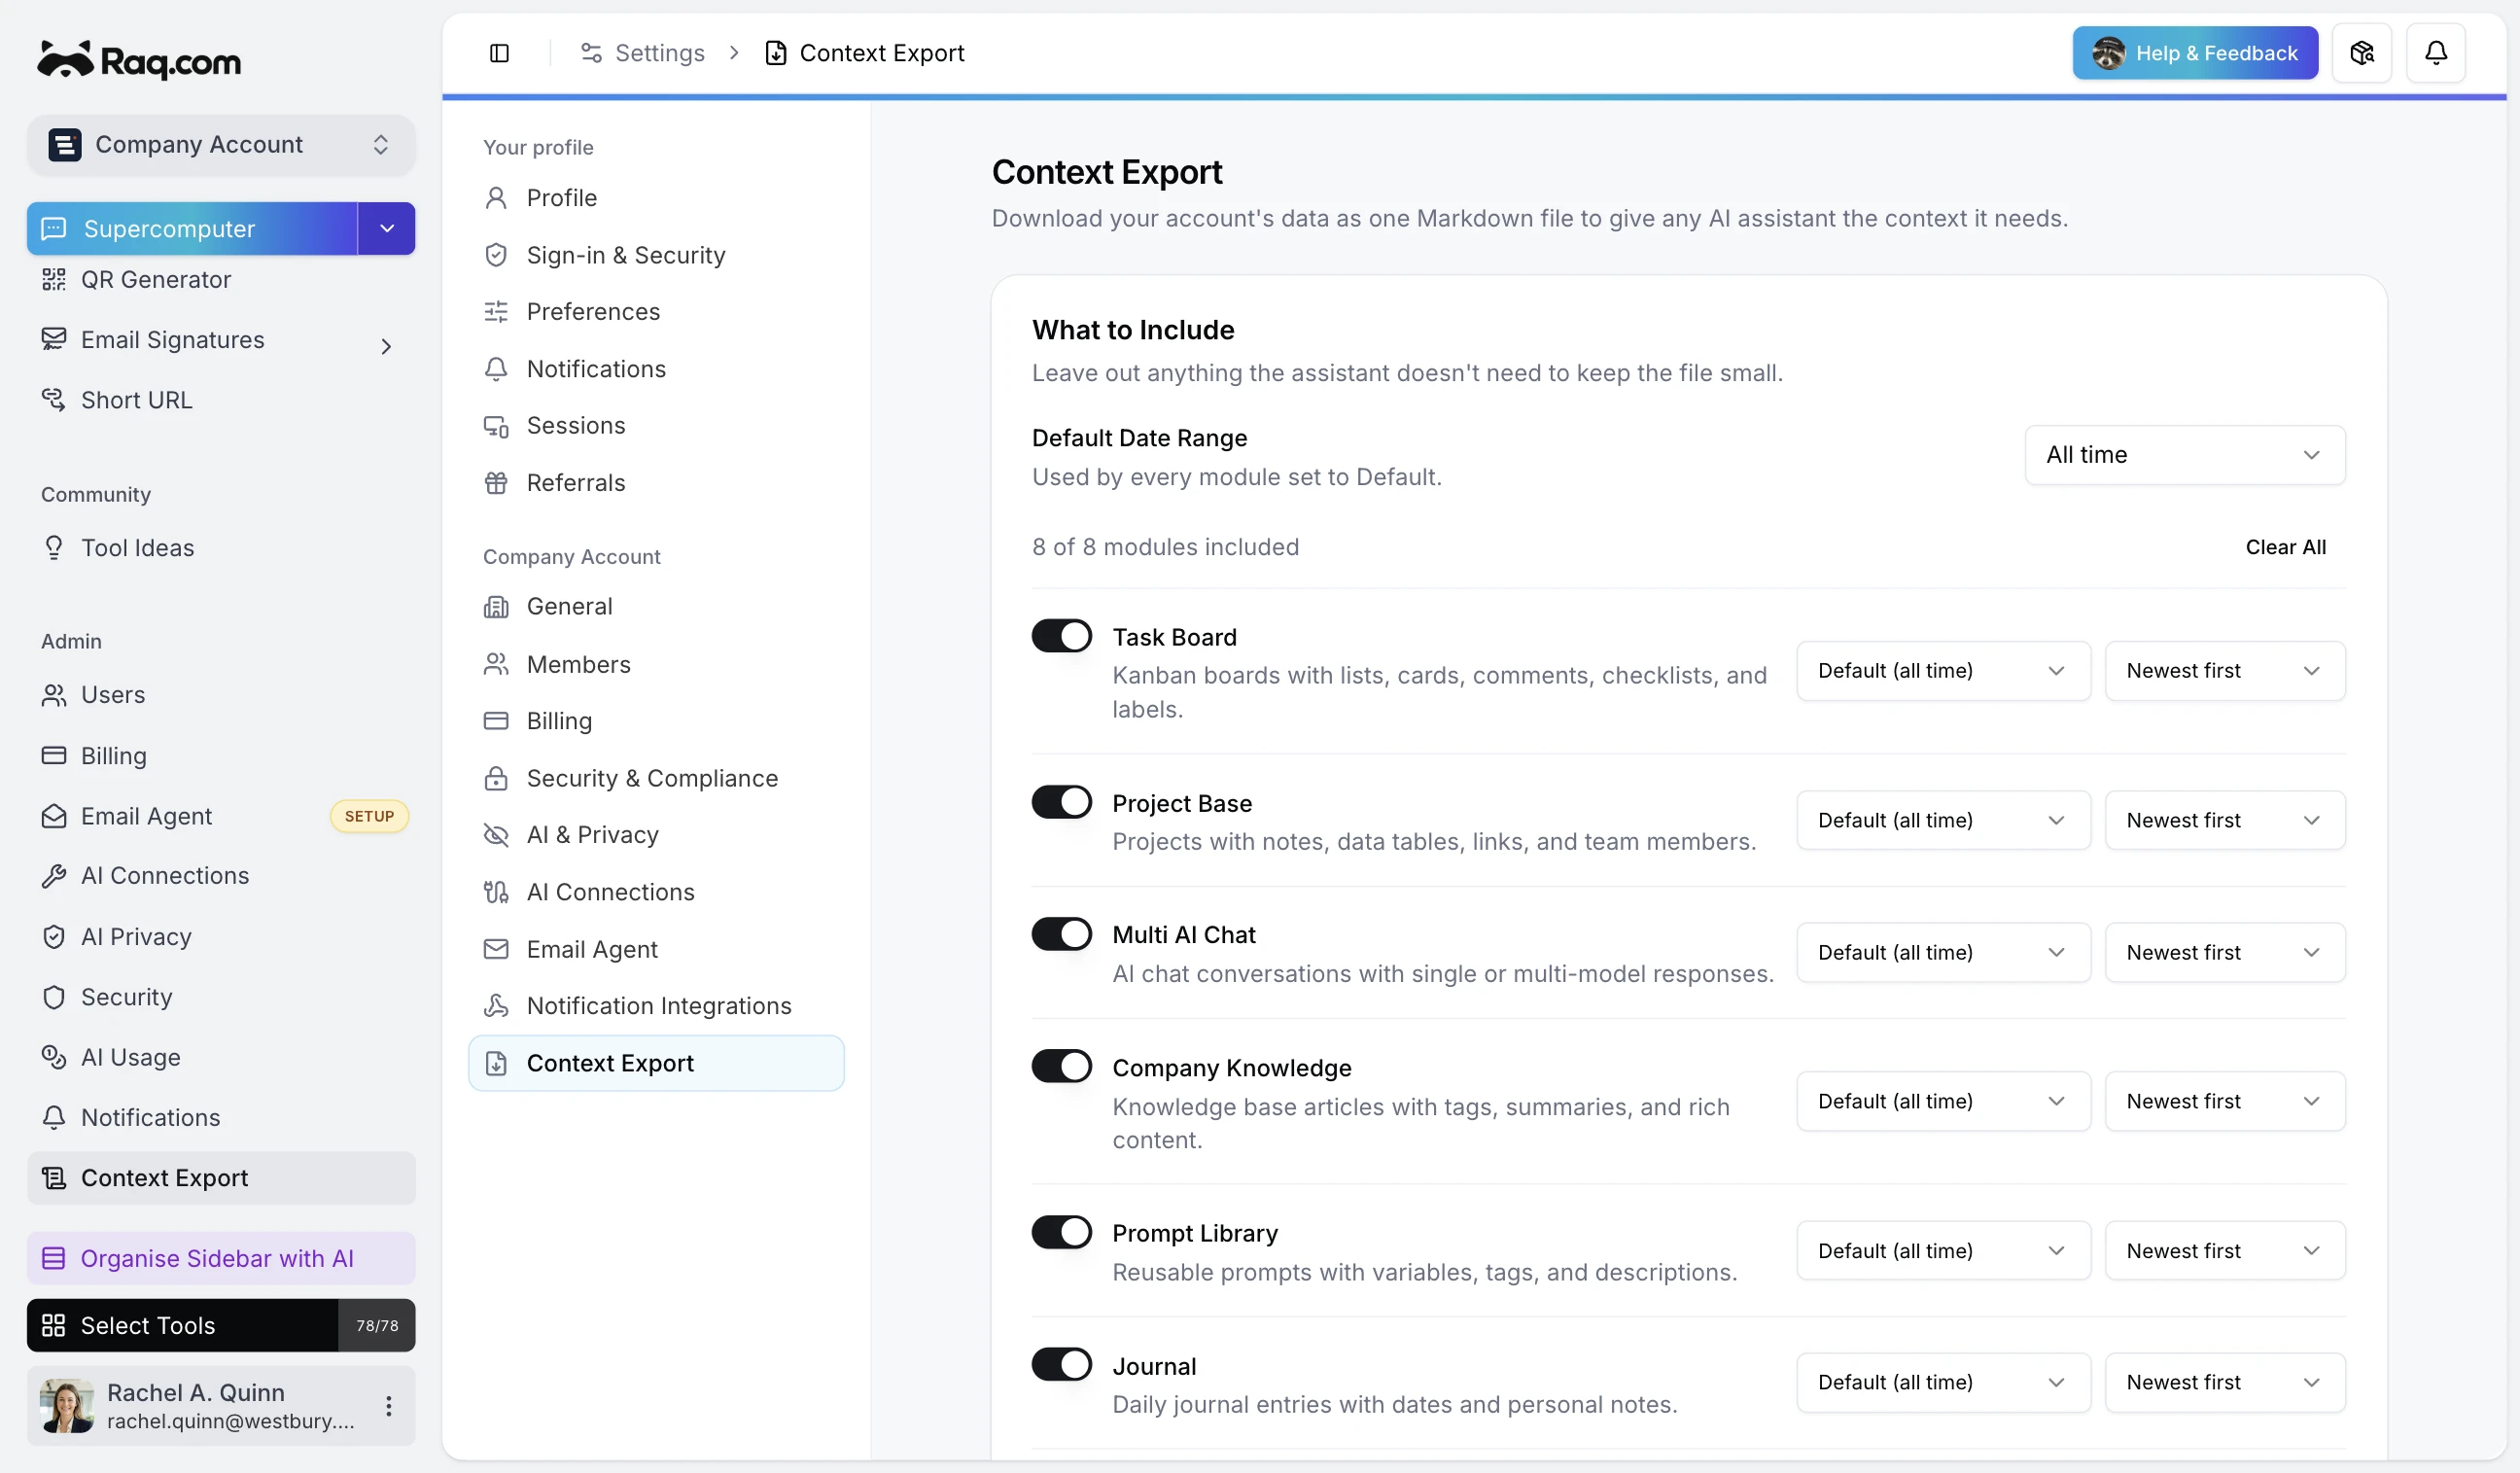Open AI Usage in the admin sidebar
Screen dimensions: 2520x1473
click(x=220, y=1057)
